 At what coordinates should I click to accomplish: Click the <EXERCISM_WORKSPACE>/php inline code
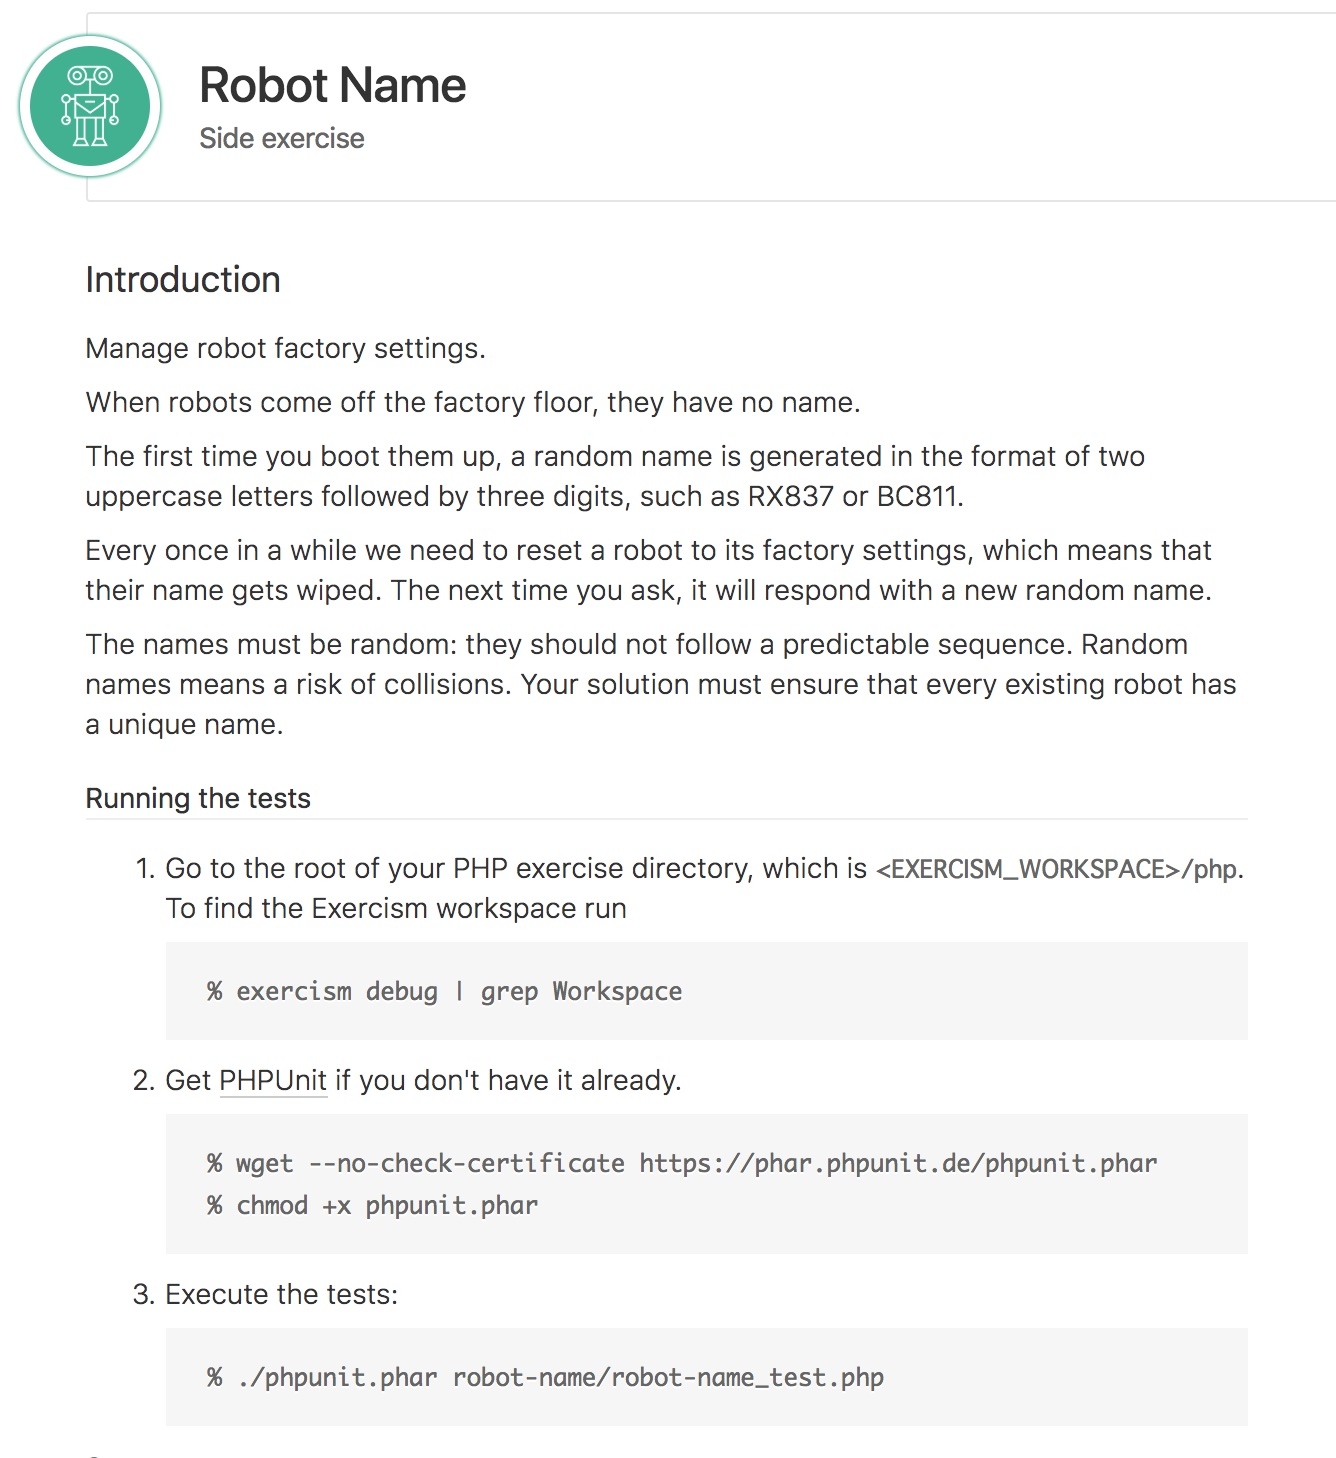[1057, 869]
